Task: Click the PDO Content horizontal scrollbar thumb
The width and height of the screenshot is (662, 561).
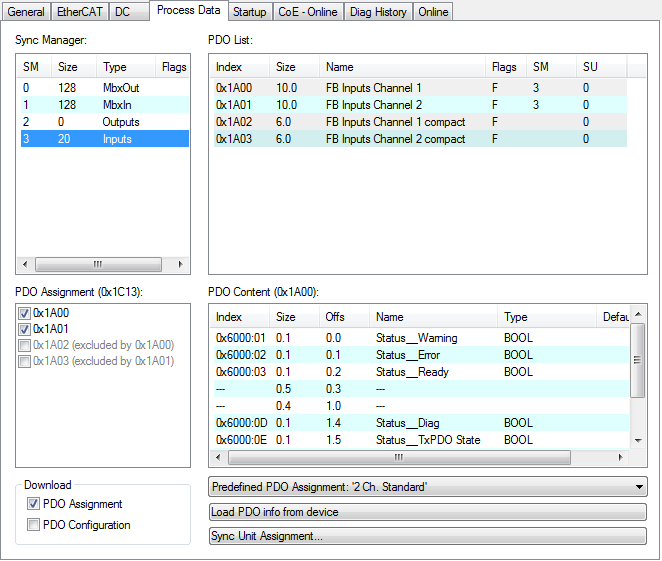Action: click(x=399, y=457)
